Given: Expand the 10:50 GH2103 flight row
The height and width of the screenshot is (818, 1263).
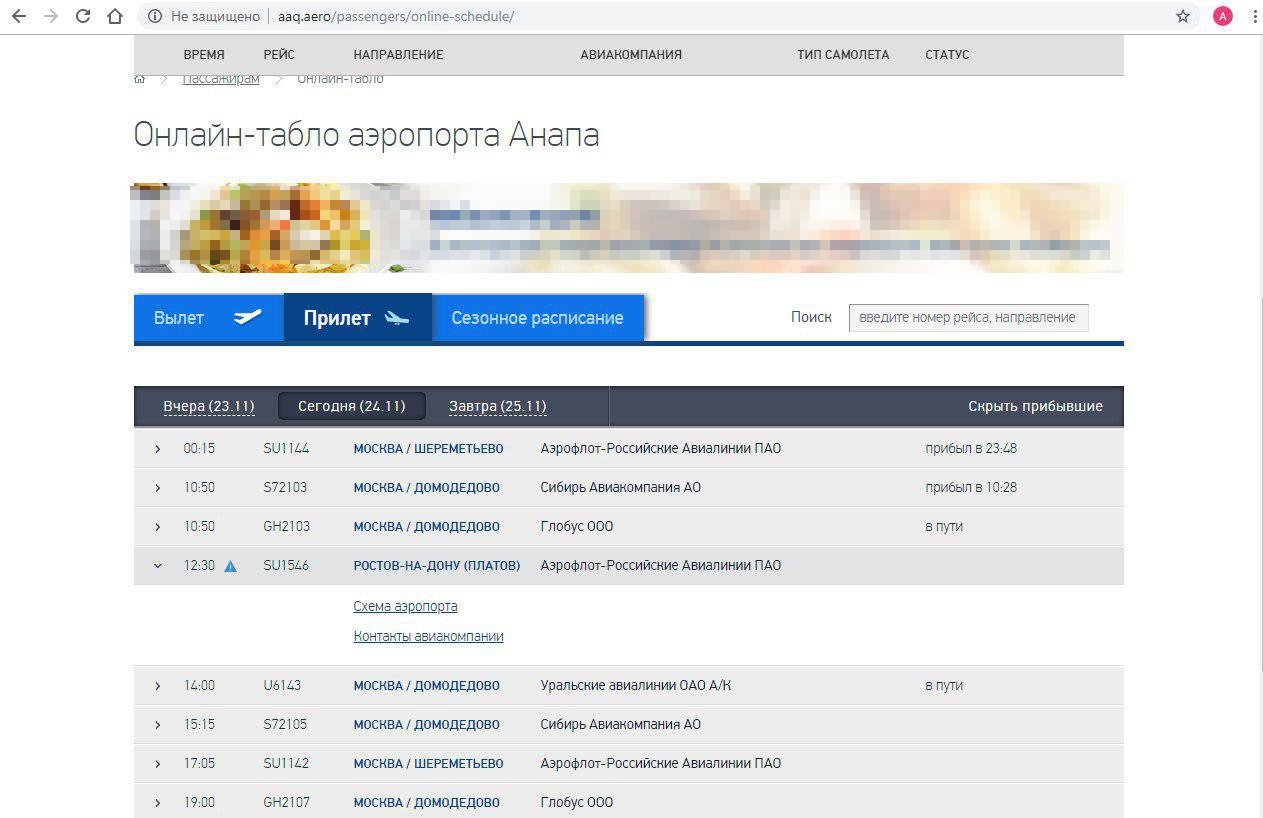Looking at the screenshot, I should tap(157, 527).
